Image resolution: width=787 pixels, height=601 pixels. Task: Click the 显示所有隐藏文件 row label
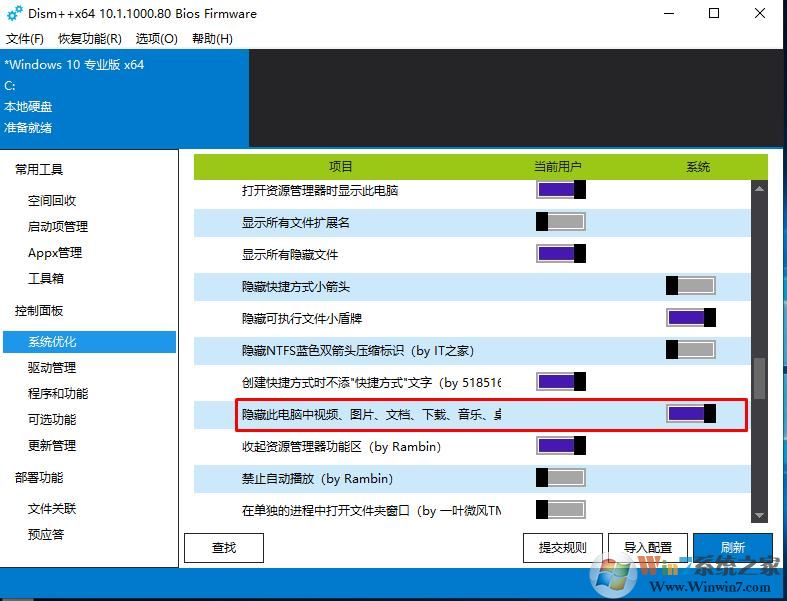tap(290, 255)
